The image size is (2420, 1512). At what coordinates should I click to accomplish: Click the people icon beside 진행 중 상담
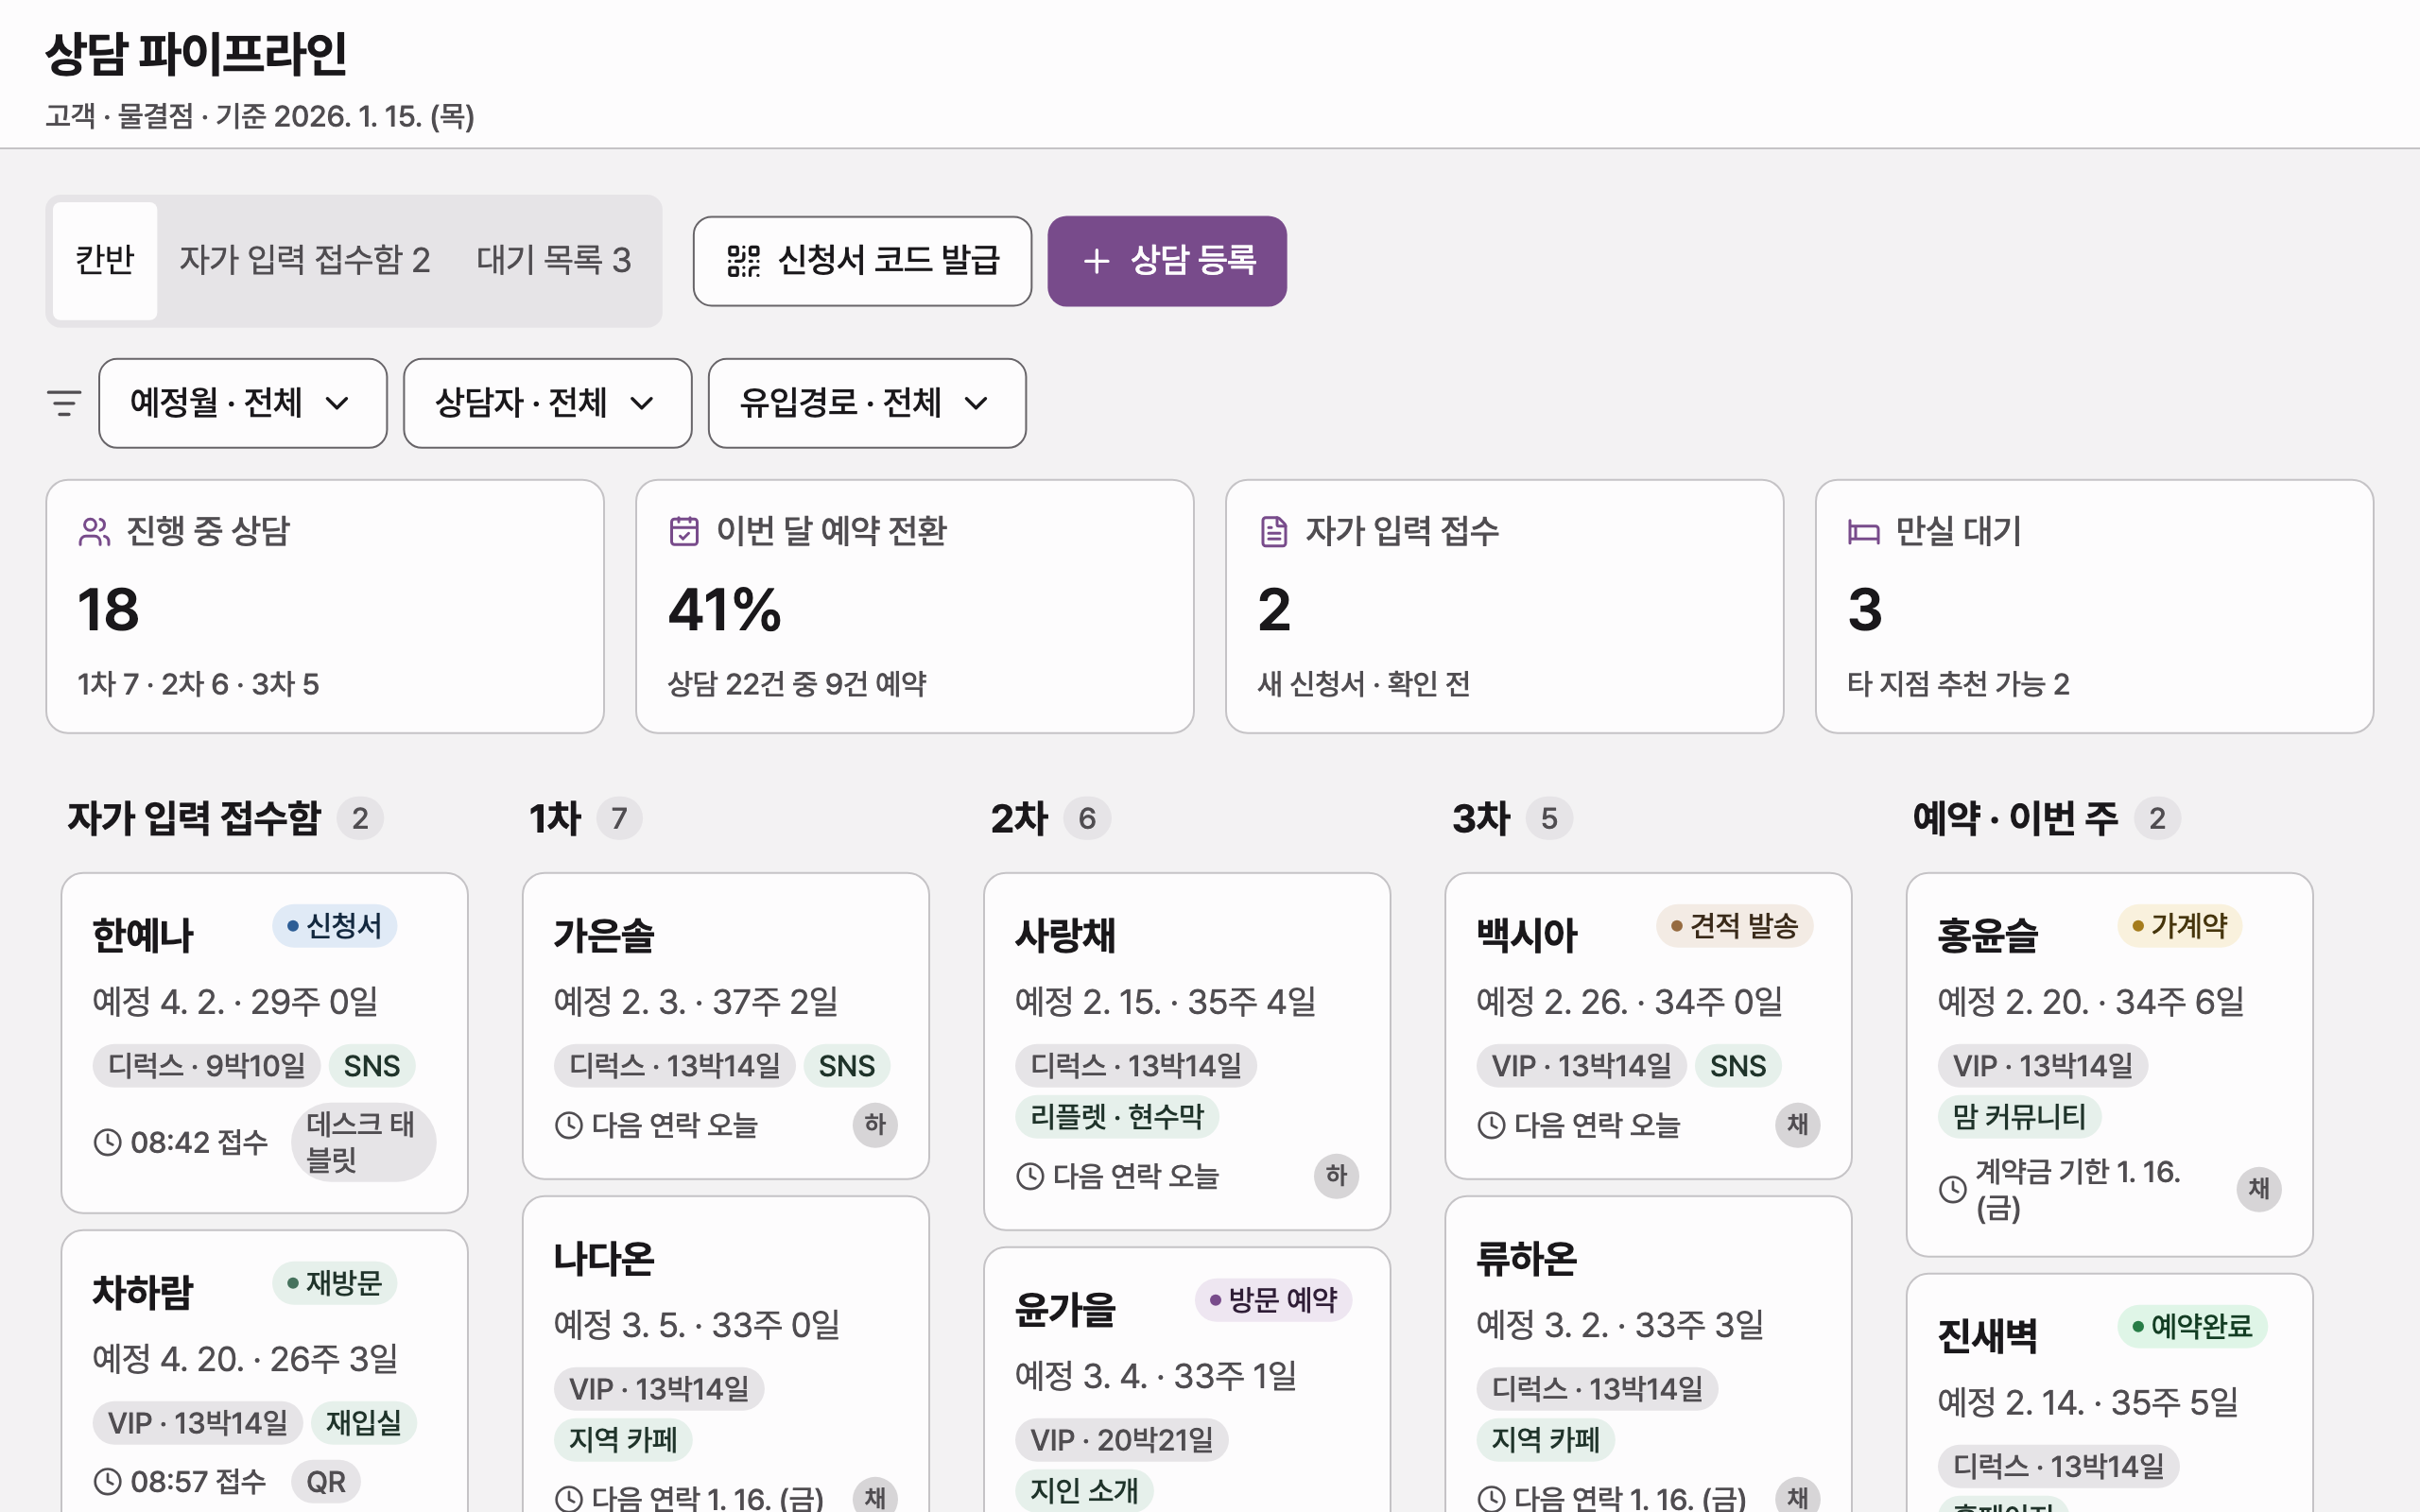coord(94,531)
